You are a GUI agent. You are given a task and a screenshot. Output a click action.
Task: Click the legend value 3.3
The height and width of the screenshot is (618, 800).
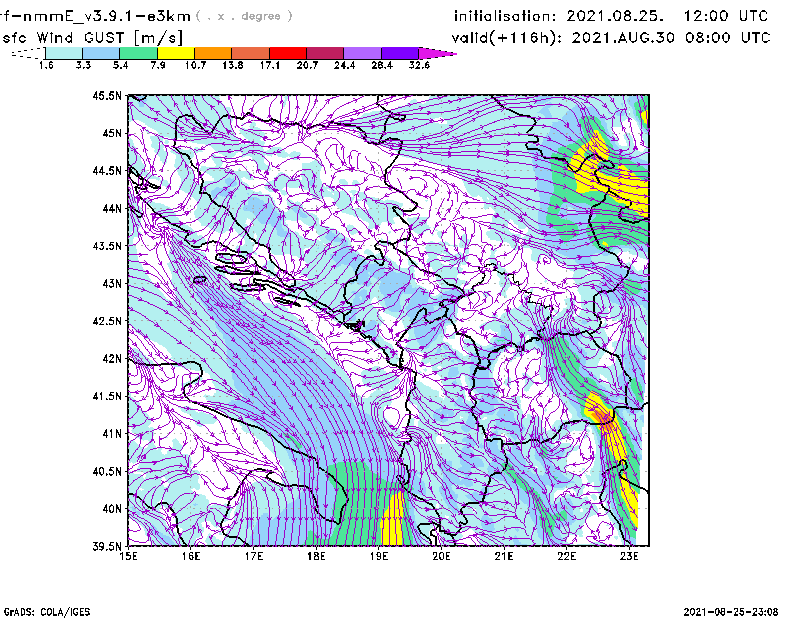83,65
